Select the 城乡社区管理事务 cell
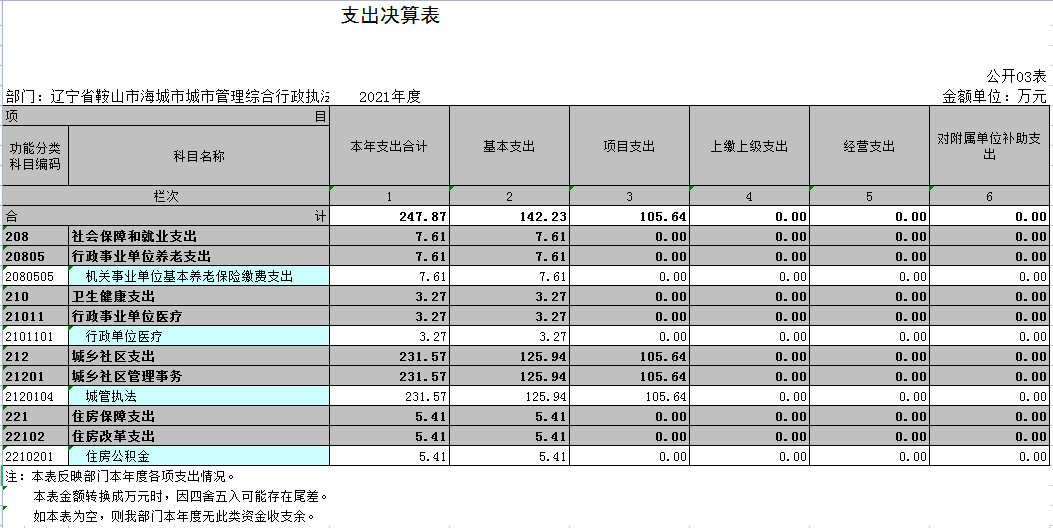Viewport: 1053px width, 528px height. (x=199, y=376)
